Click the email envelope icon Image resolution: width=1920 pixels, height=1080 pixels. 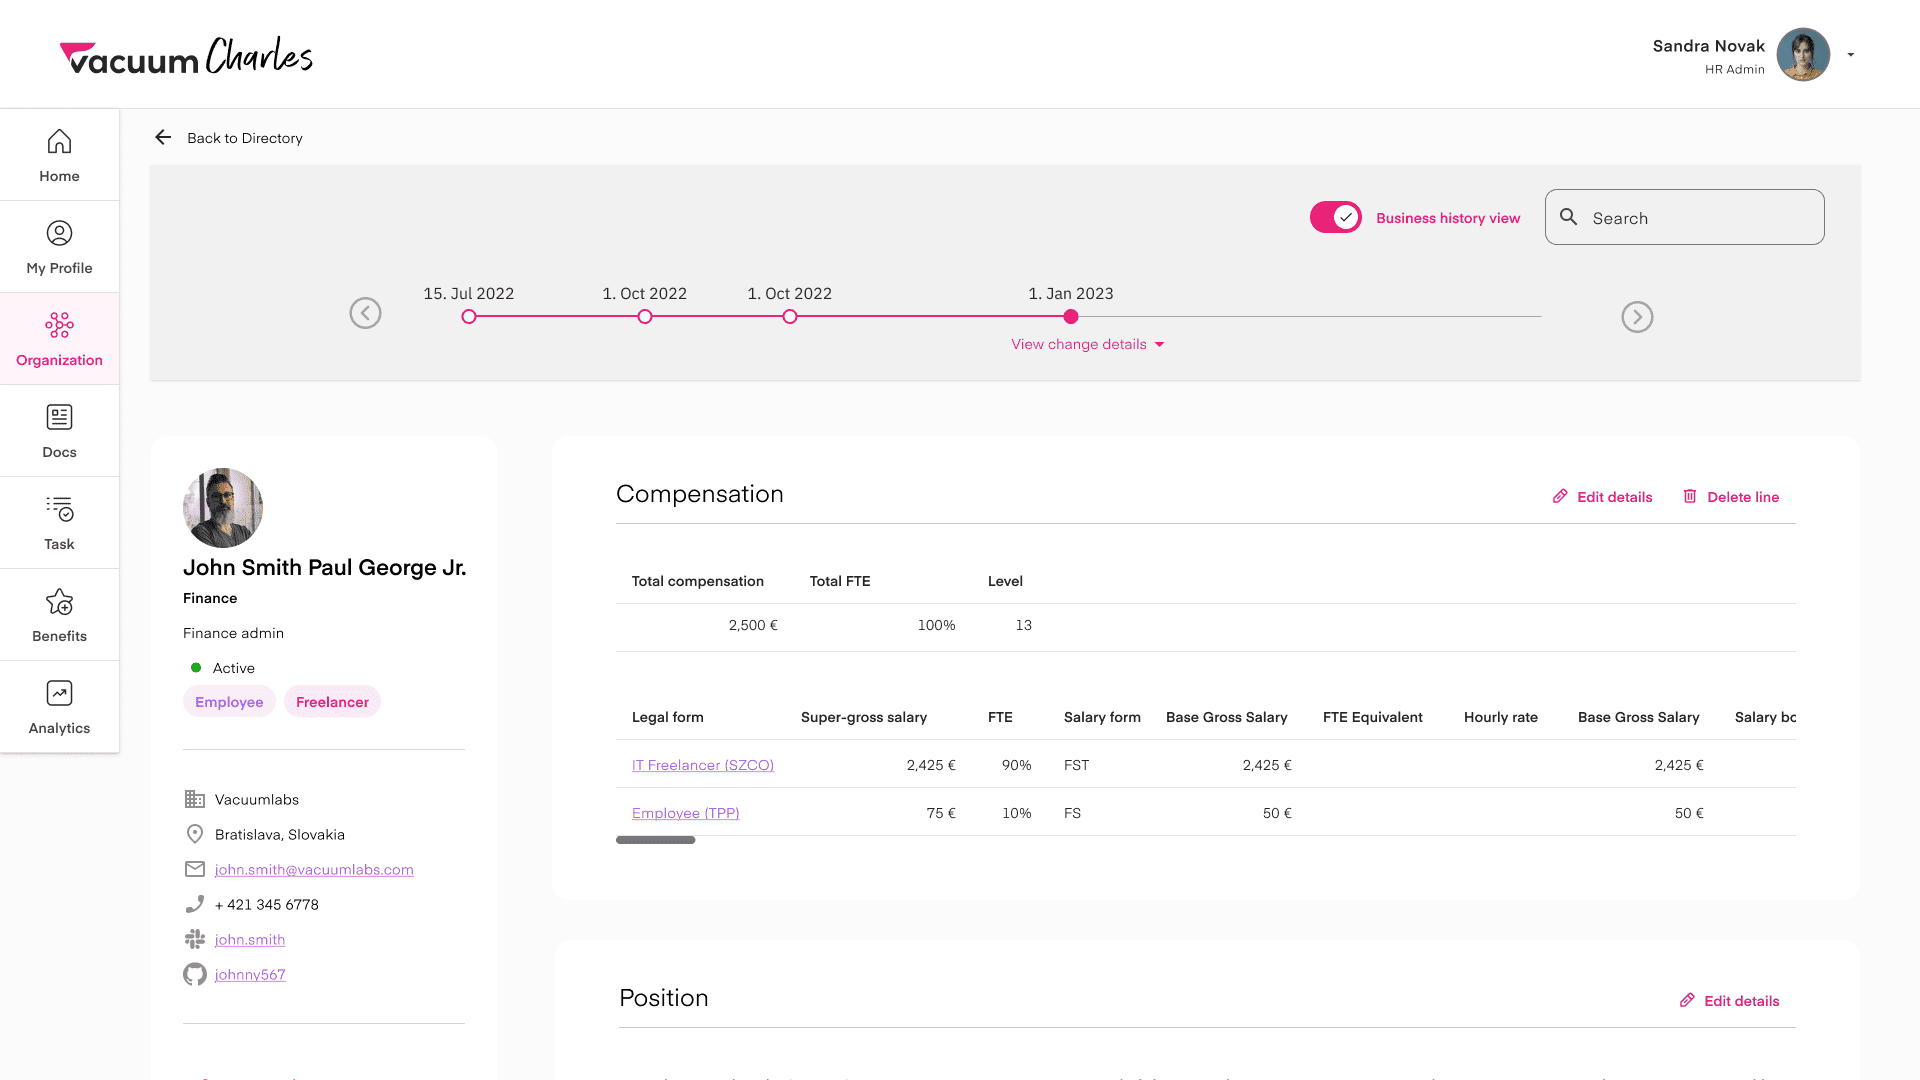pyautogui.click(x=195, y=869)
